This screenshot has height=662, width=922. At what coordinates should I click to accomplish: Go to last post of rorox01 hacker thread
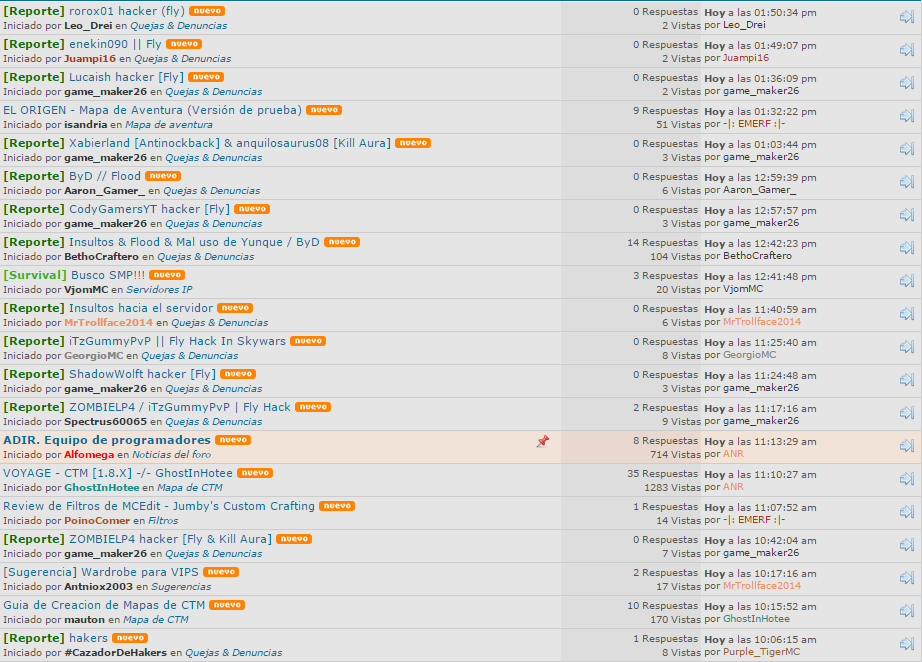click(907, 17)
